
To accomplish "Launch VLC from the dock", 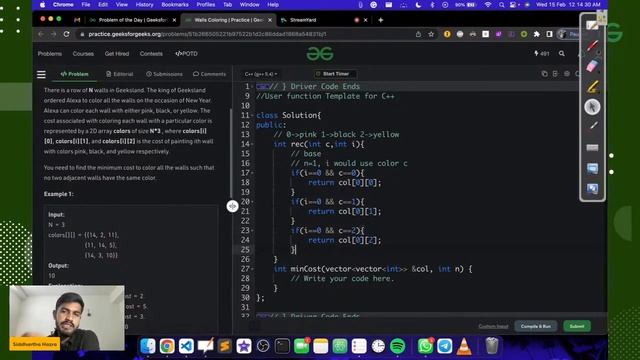I will click(464, 346).
